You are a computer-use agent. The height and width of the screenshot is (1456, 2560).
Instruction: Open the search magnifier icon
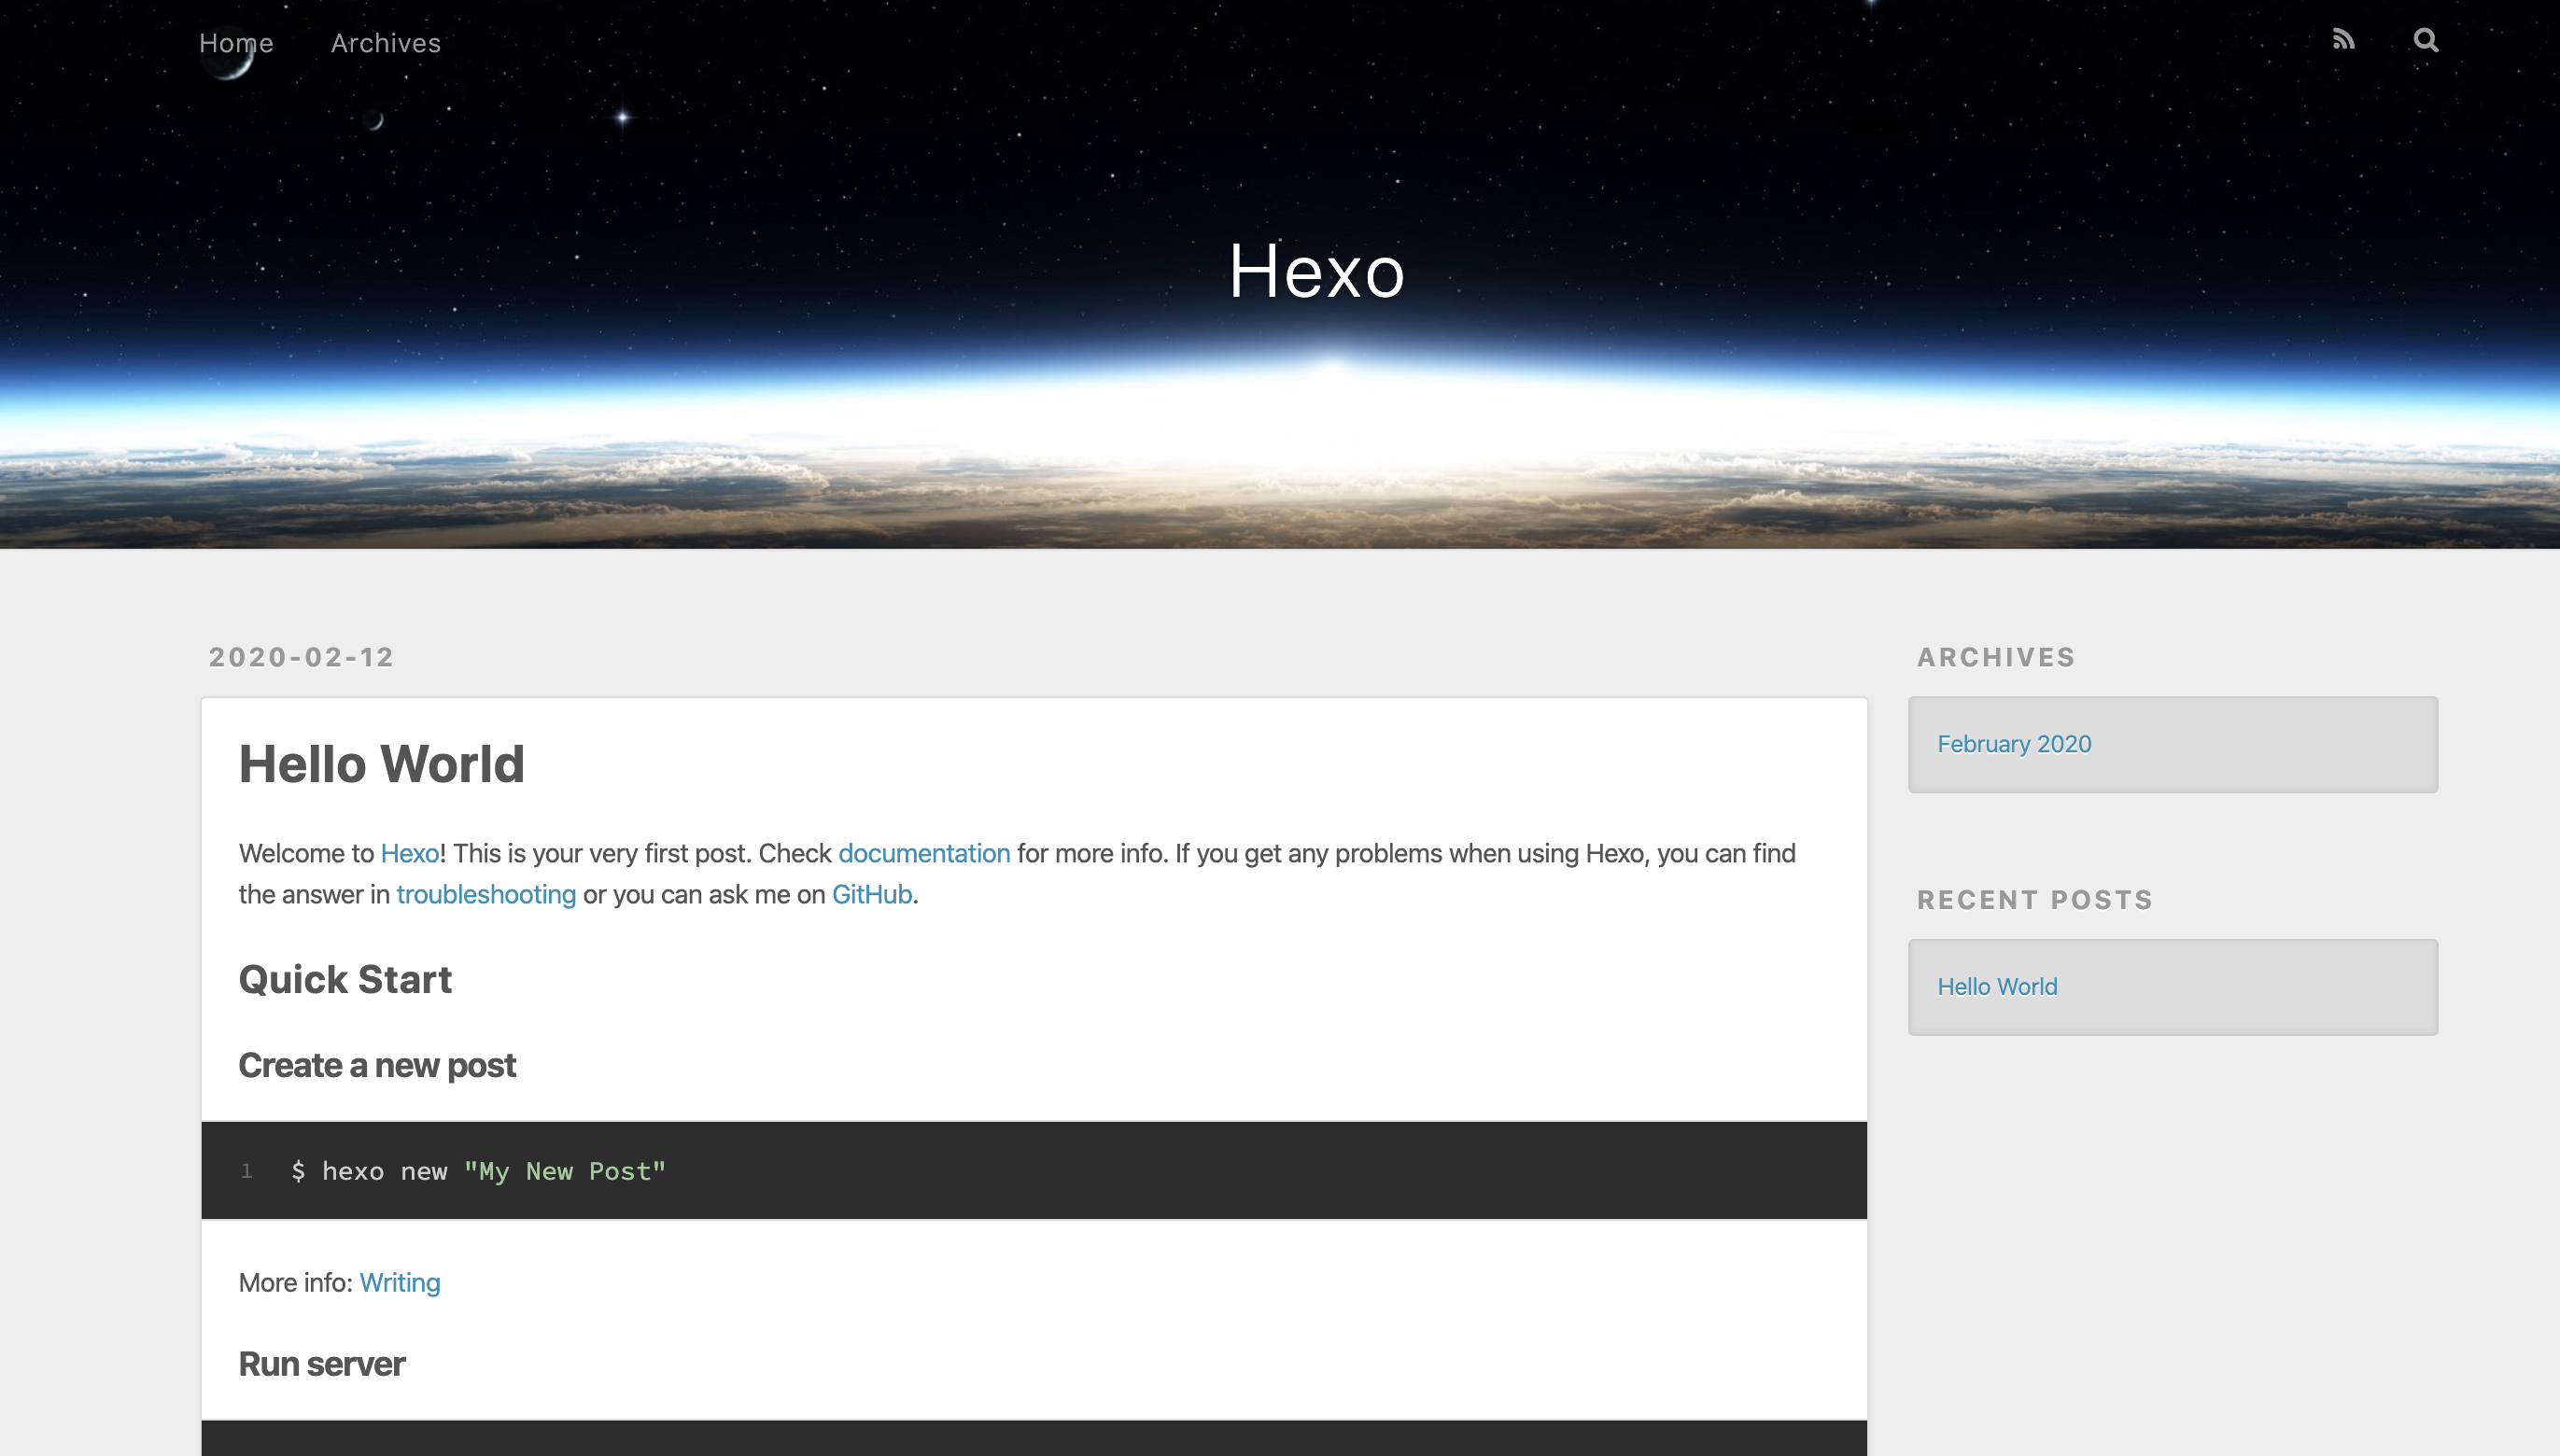click(x=2425, y=40)
